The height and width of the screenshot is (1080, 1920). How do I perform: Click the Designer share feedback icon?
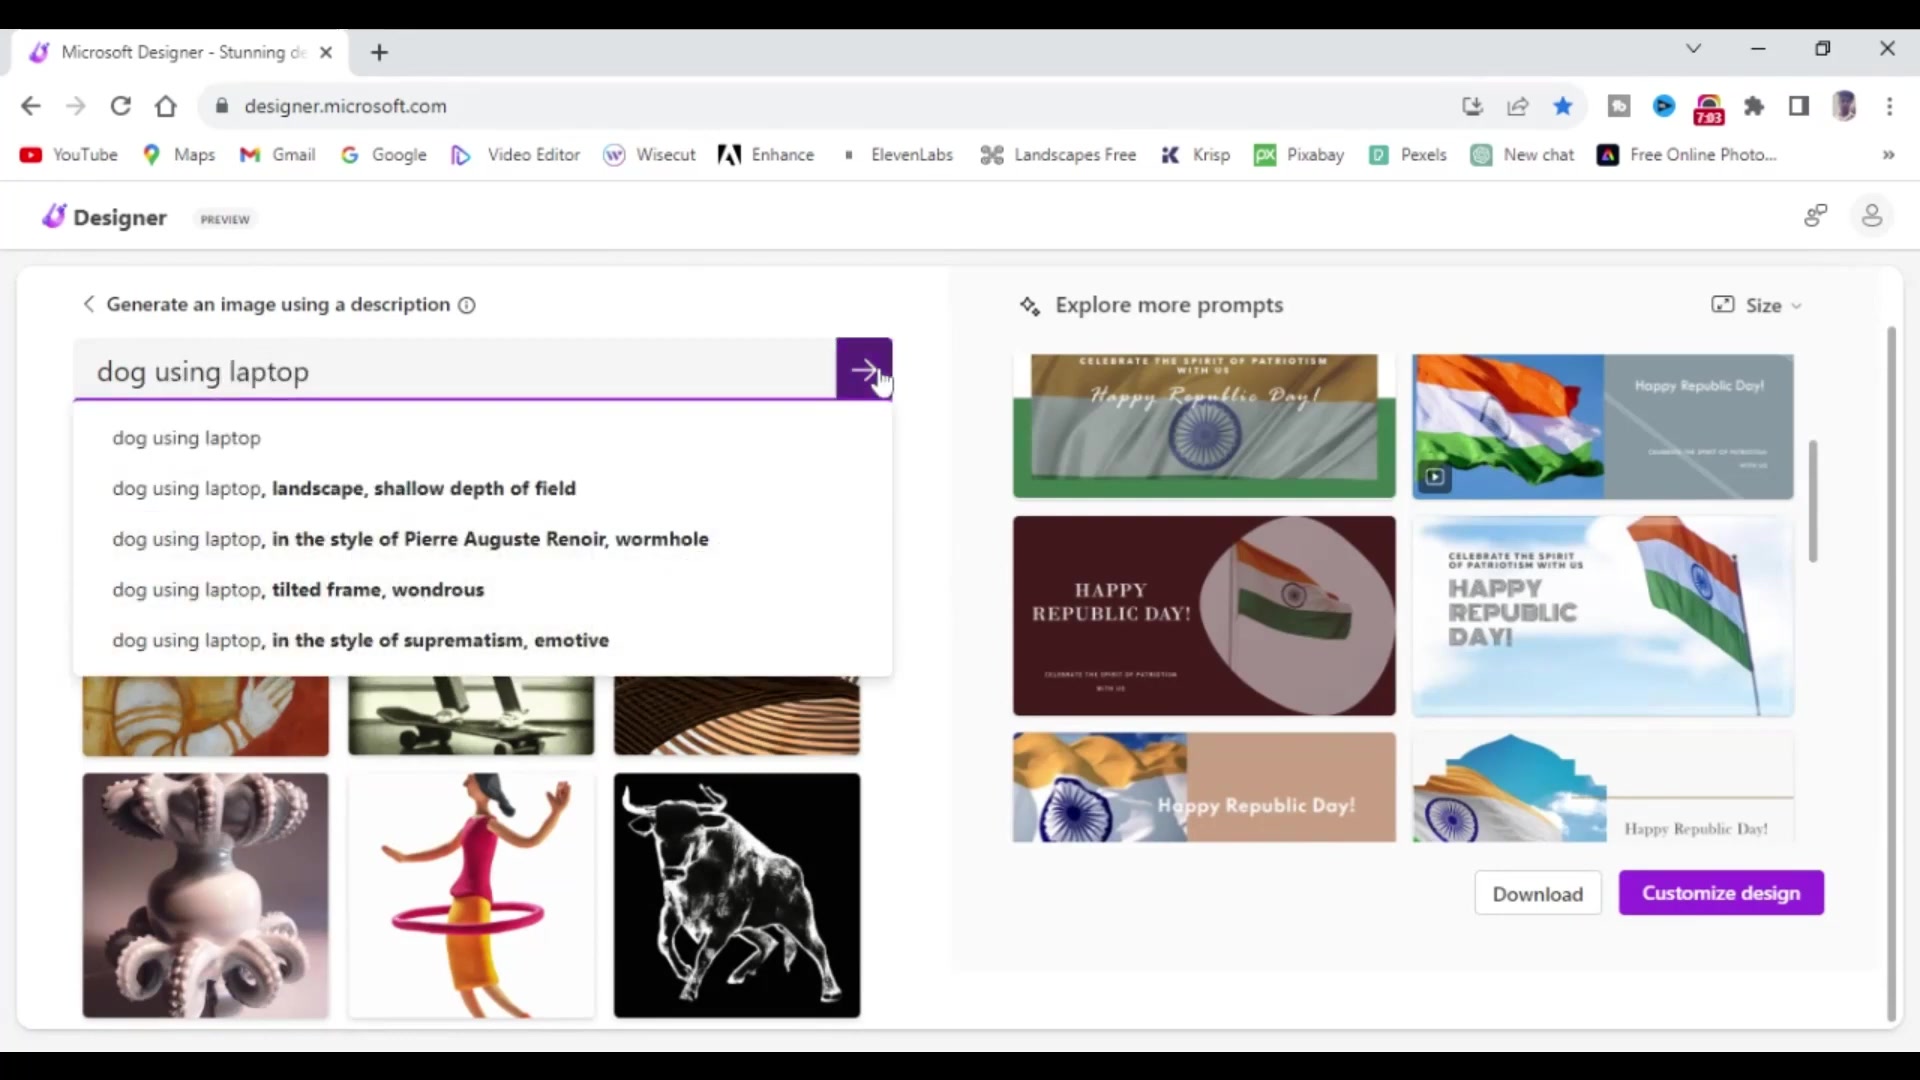pos(1816,216)
